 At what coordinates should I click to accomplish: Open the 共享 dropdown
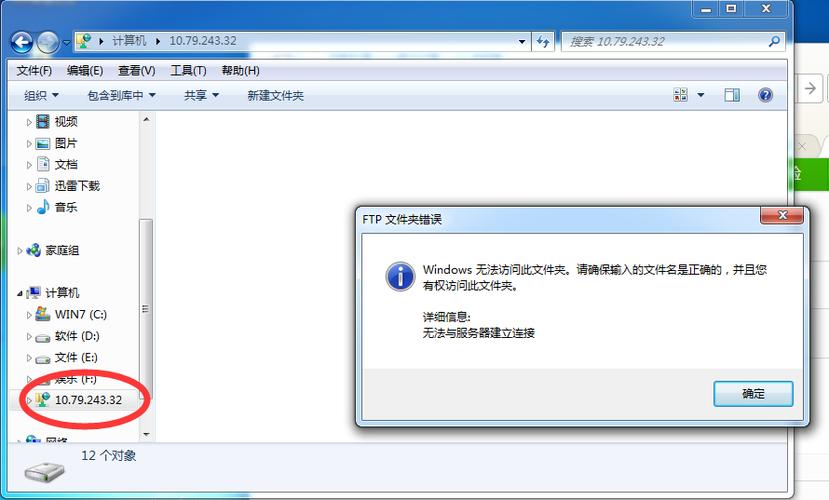[x=201, y=96]
